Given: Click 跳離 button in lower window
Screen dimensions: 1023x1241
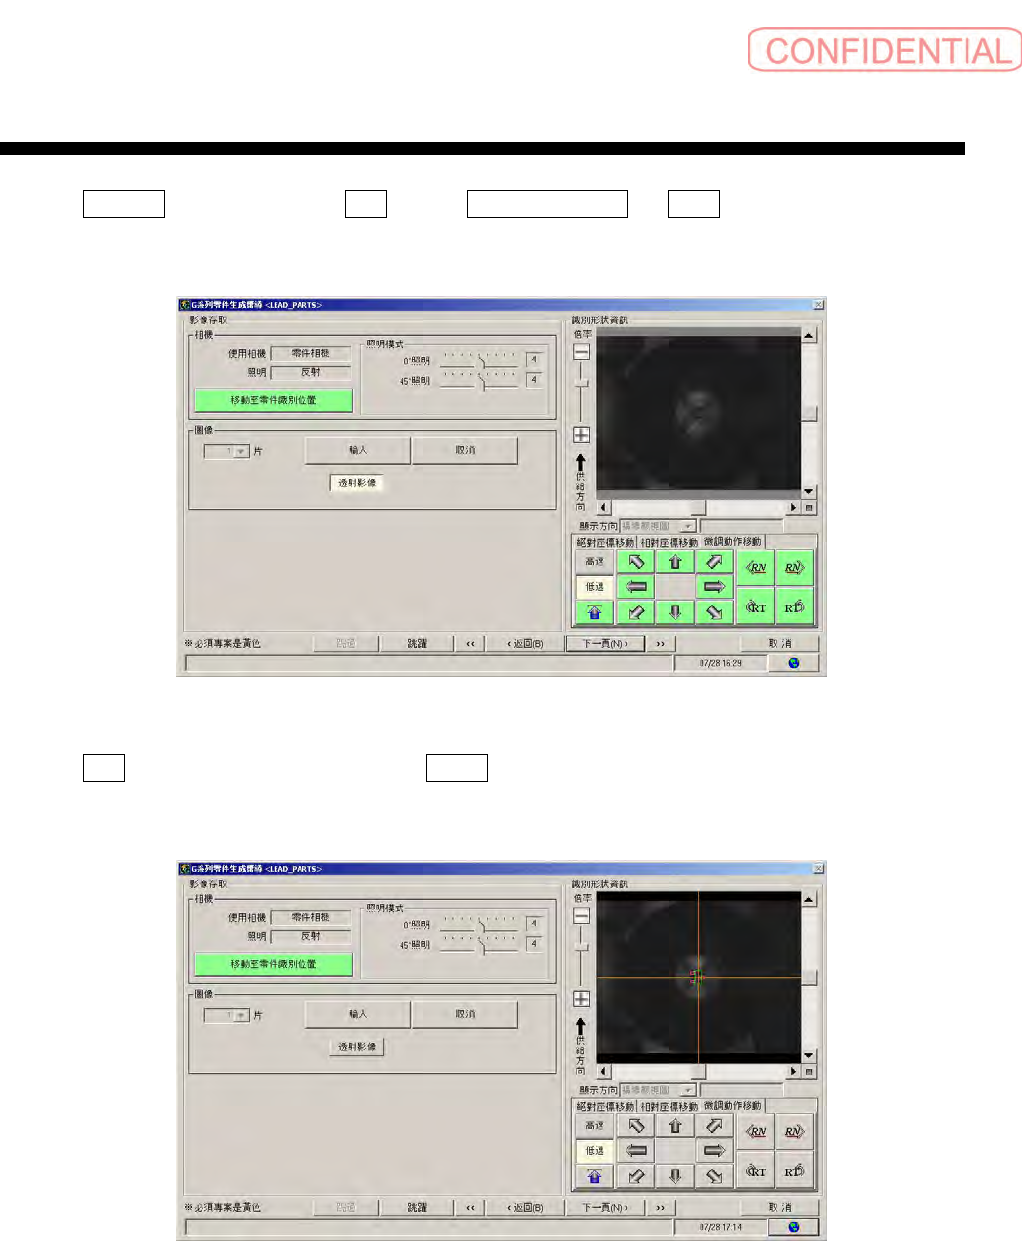Looking at the screenshot, I should (x=417, y=1208).
